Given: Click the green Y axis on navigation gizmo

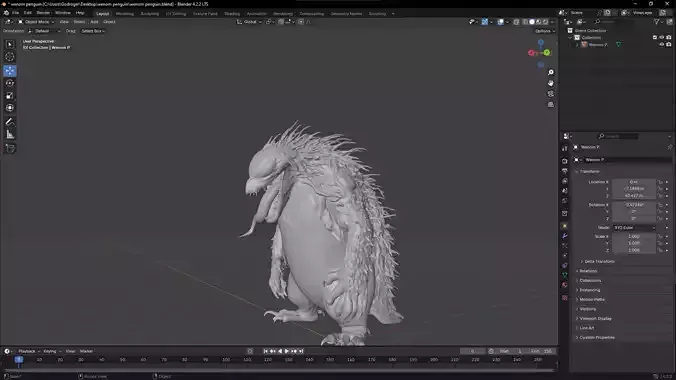Looking at the screenshot, I should coord(547,53).
